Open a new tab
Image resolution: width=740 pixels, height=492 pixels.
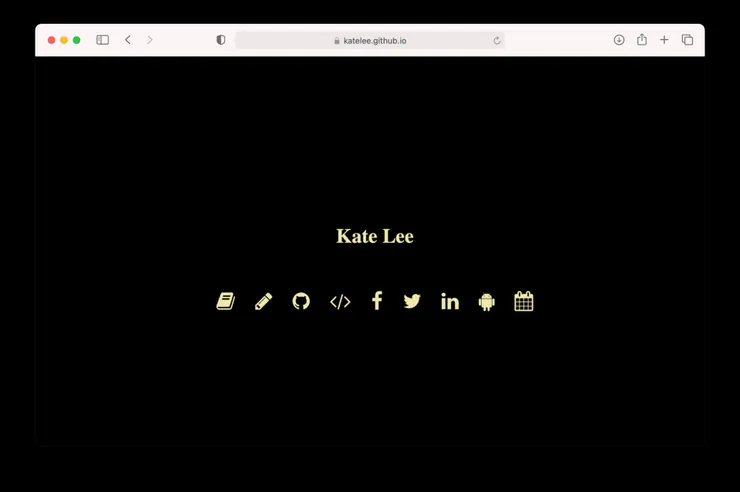[x=664, y=40]
